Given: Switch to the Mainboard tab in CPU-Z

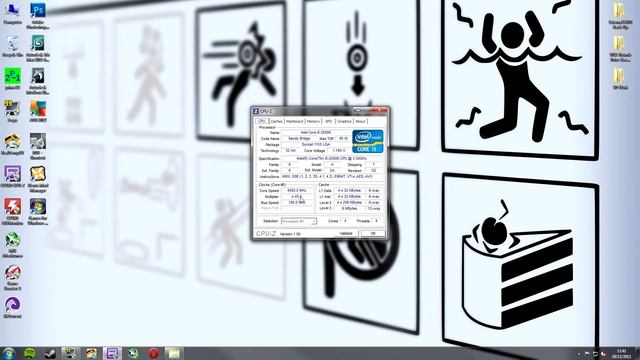Looking at the screenshot, I should coord(294,121).
